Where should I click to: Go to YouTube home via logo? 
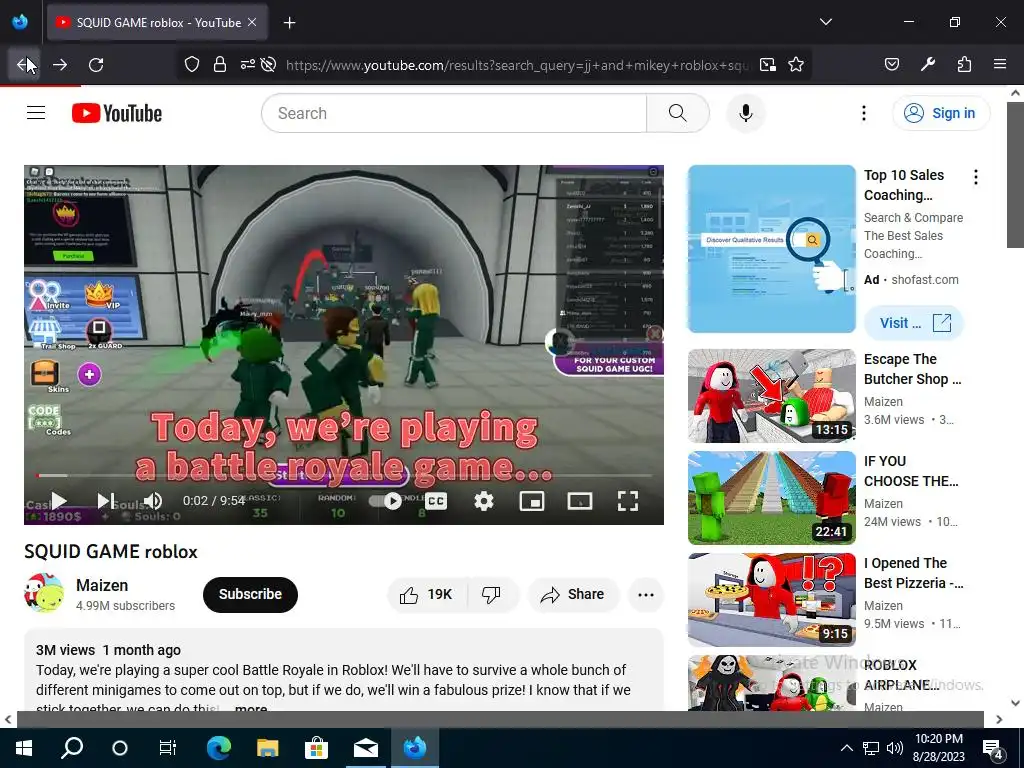tap(117, 113)
